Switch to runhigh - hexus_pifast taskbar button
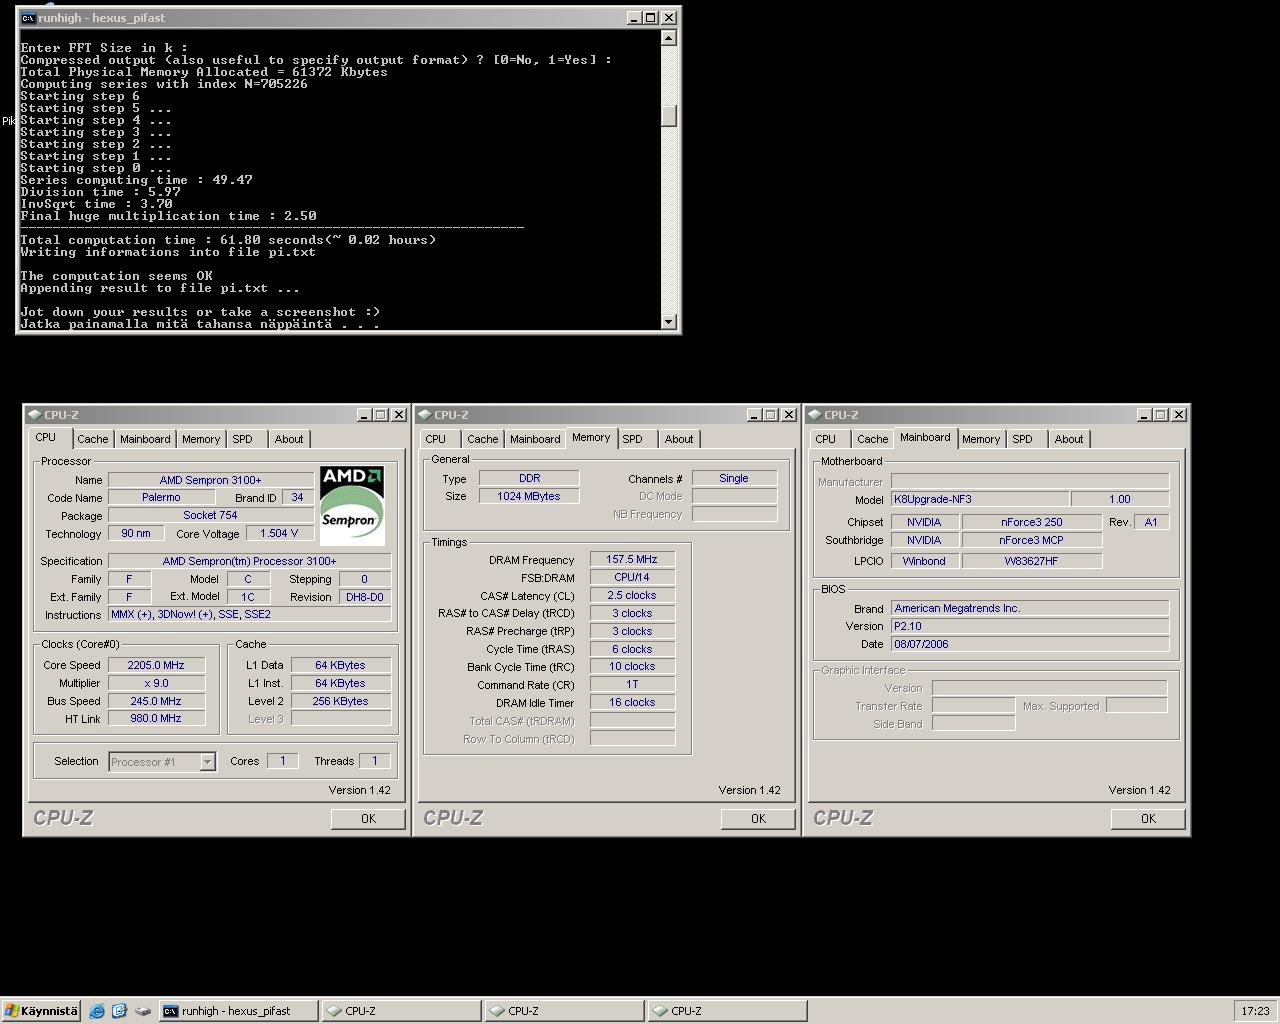The image size is (1280, 1024). (238, 1011)
